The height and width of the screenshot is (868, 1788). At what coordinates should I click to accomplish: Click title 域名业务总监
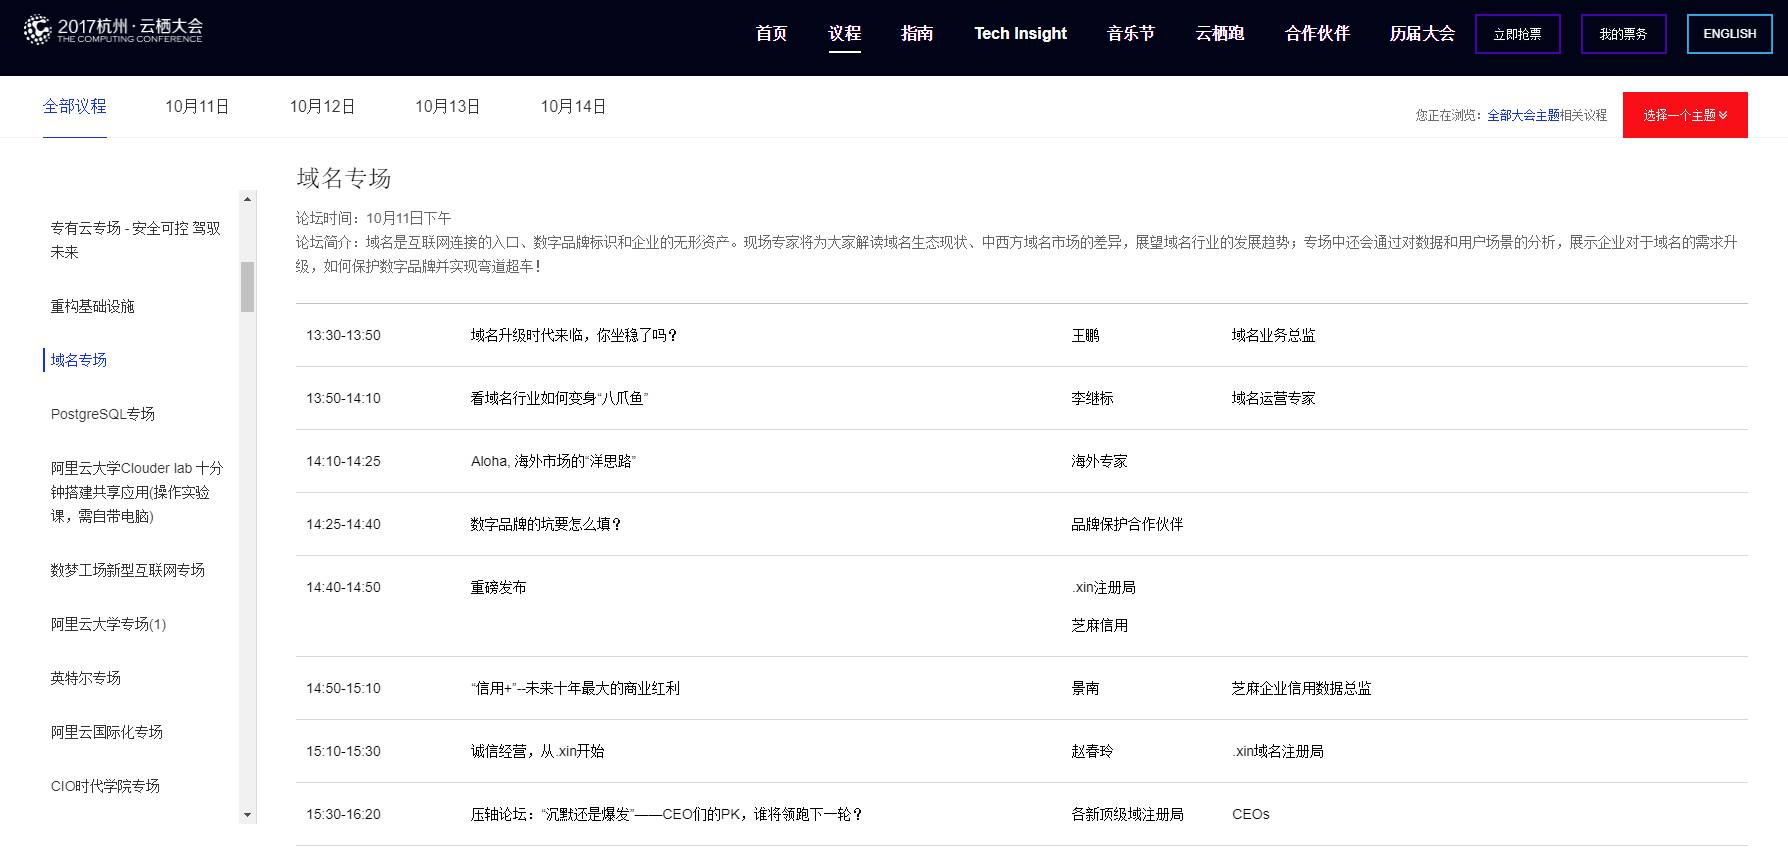[1274, 335]
